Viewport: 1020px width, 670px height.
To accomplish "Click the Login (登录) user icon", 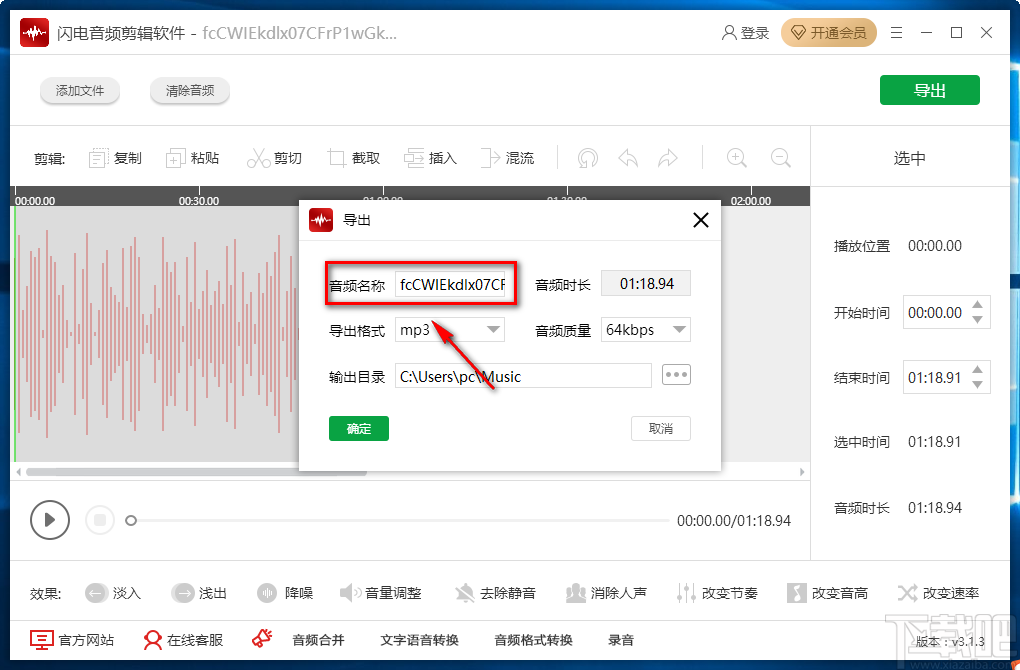I will [745, 33].
